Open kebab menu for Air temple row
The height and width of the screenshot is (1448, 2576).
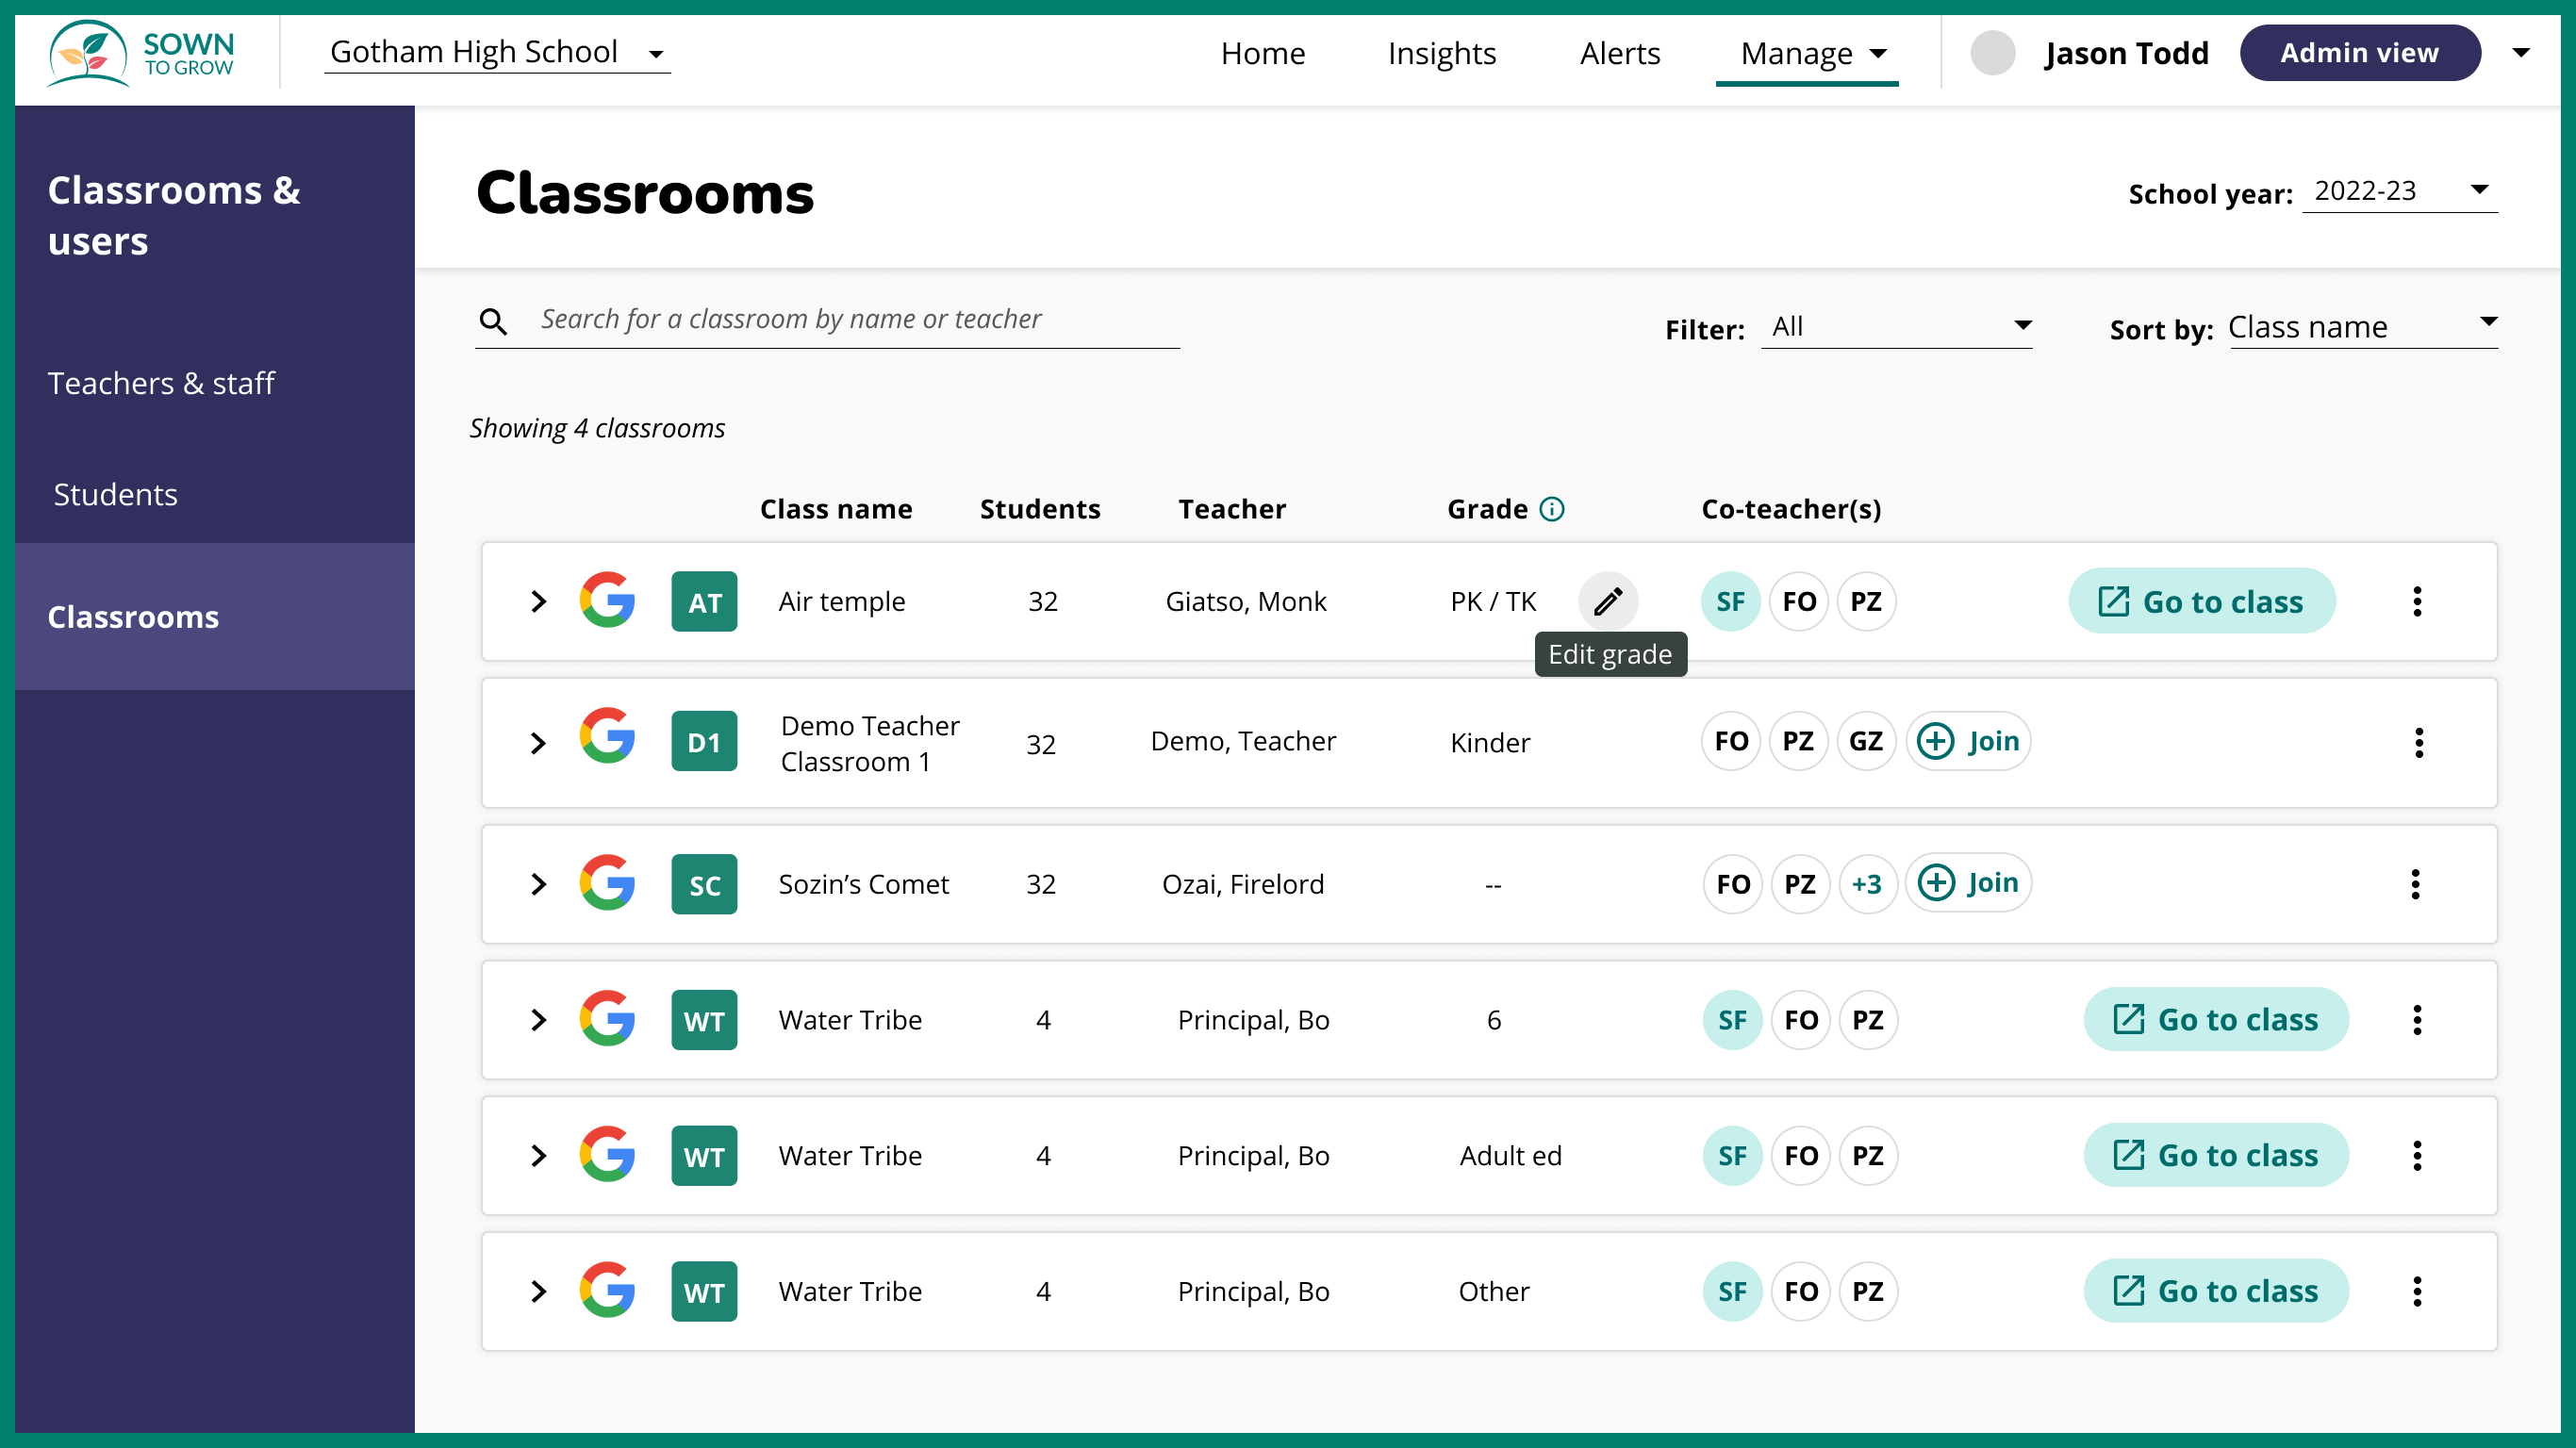[2416, 601]
